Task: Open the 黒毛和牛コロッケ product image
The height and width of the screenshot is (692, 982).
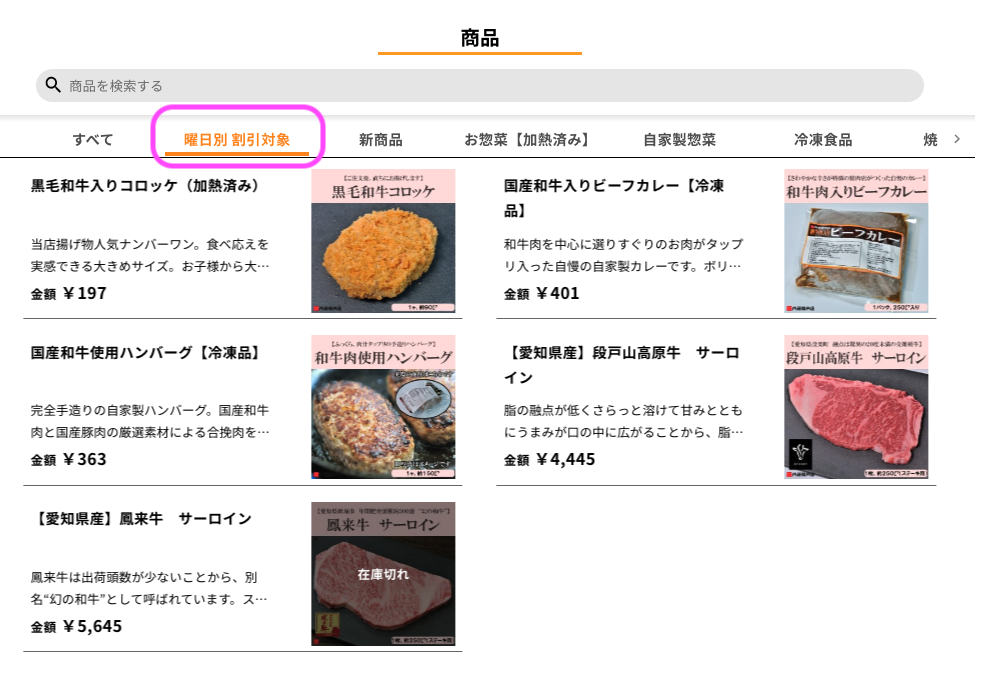Action: coord(383,240)
